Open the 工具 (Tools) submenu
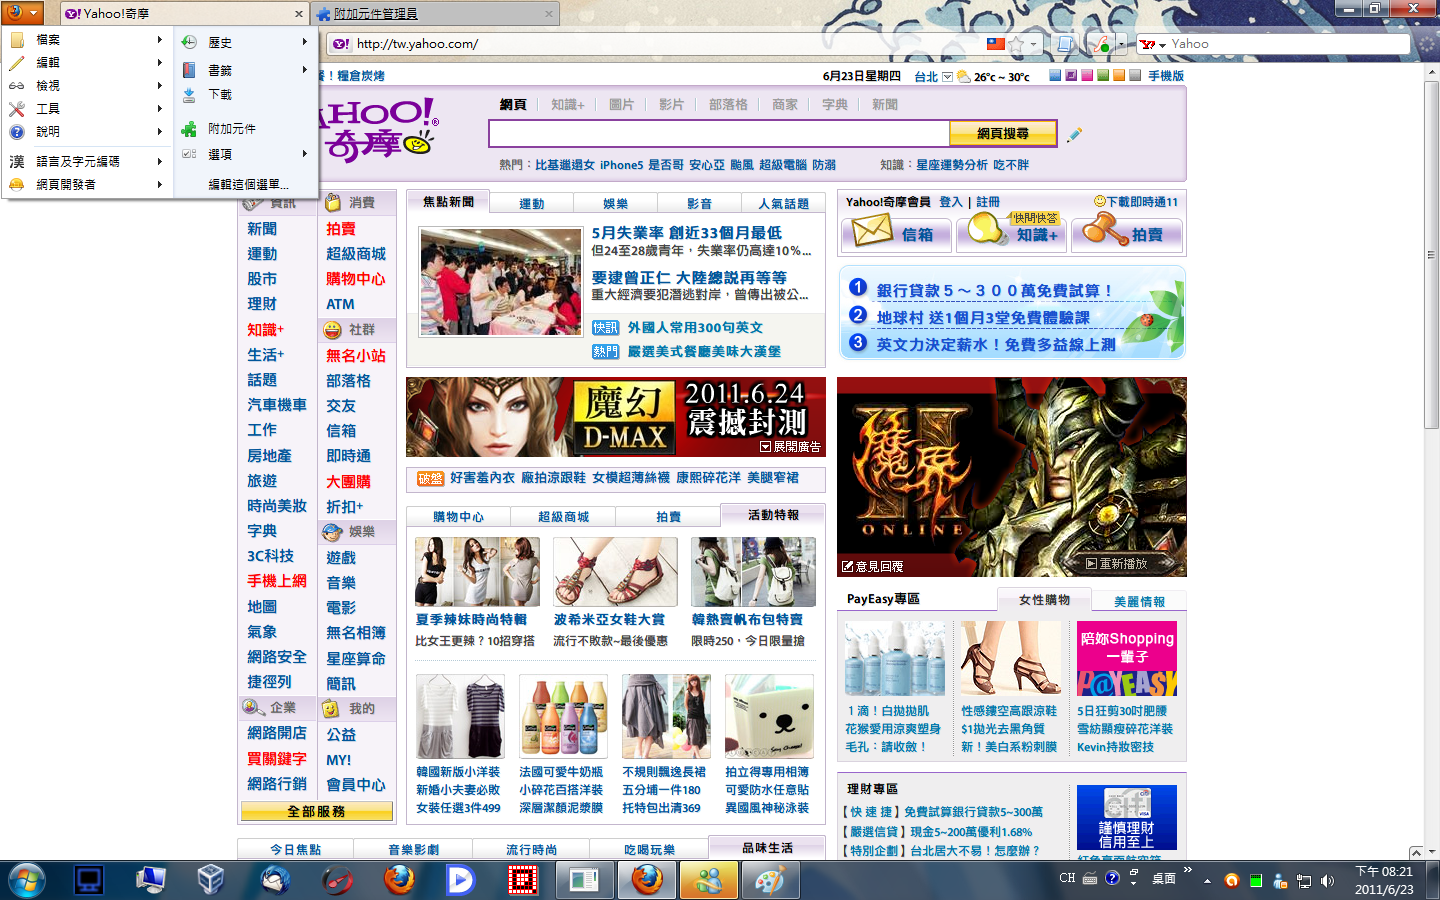The height and width of the screenshot is (900, 1440). [x=86, y=108]
